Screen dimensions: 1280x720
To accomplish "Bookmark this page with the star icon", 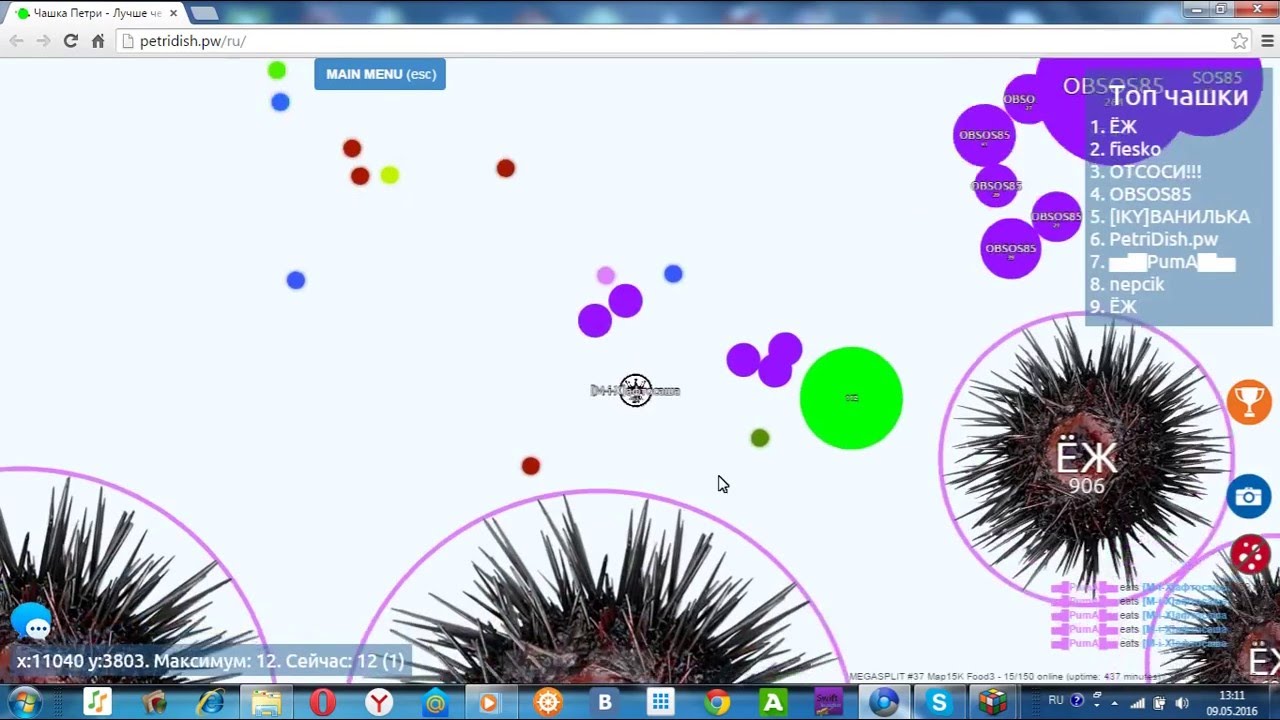I will point(1239,41).
